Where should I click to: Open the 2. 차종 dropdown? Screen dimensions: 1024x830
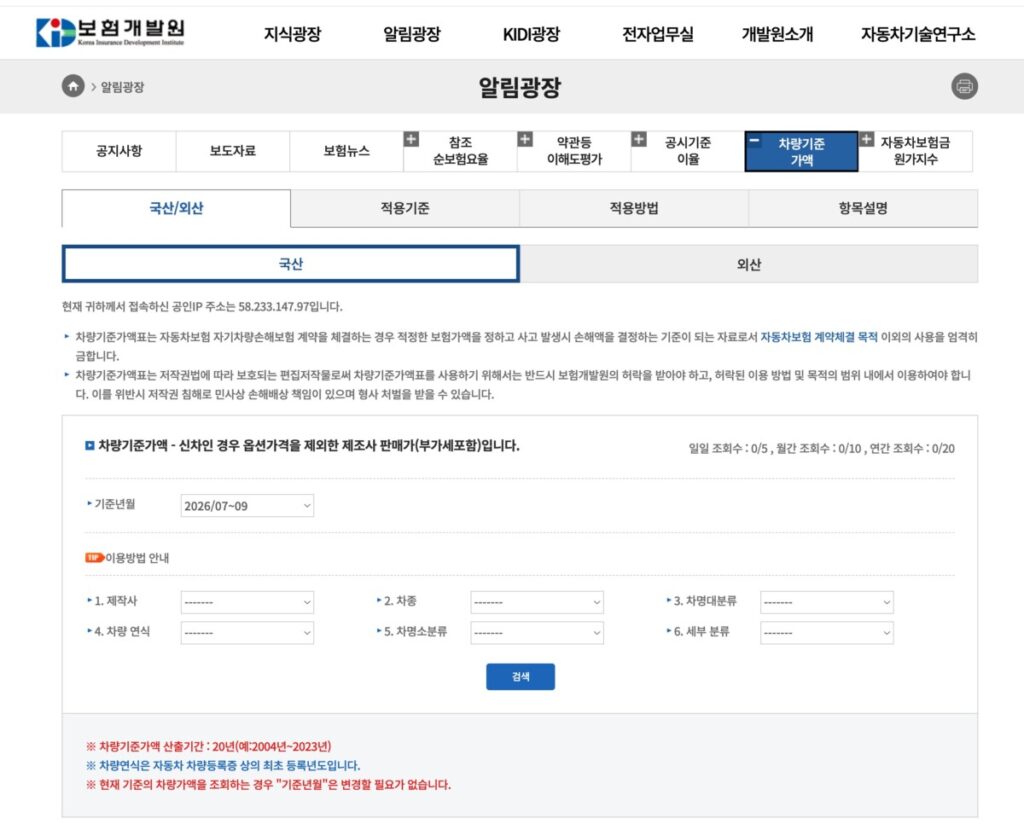(x=537, y=601)
